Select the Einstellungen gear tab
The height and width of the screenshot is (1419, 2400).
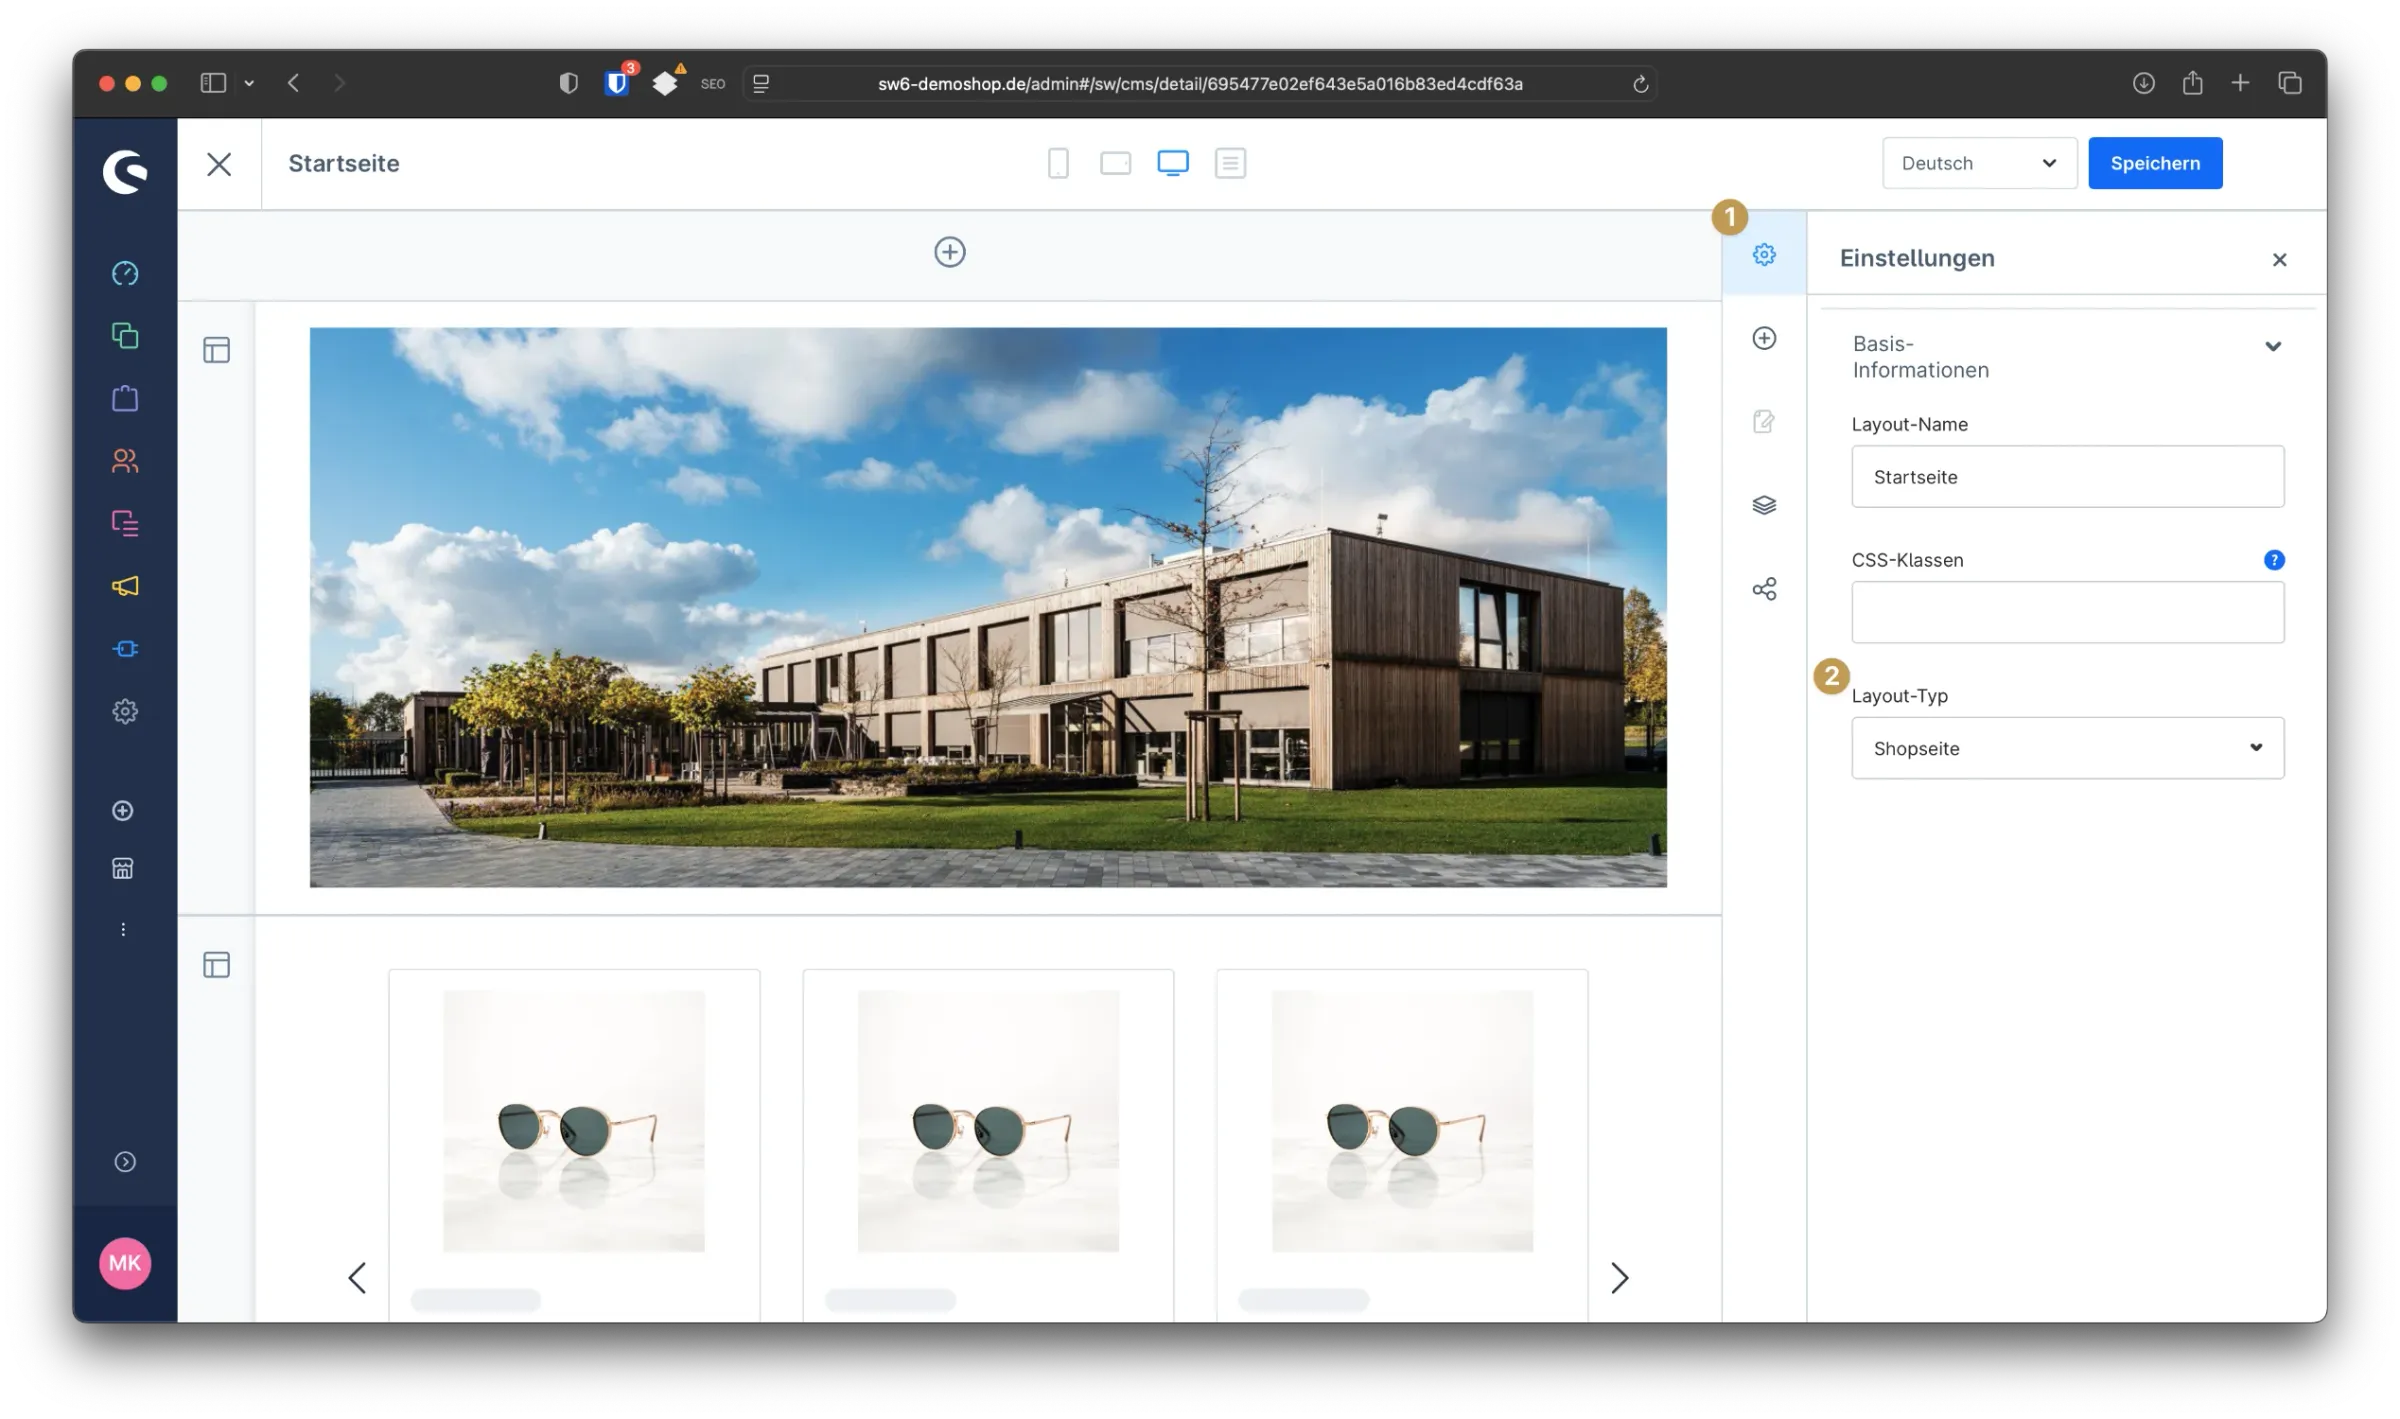[1764, 254]
